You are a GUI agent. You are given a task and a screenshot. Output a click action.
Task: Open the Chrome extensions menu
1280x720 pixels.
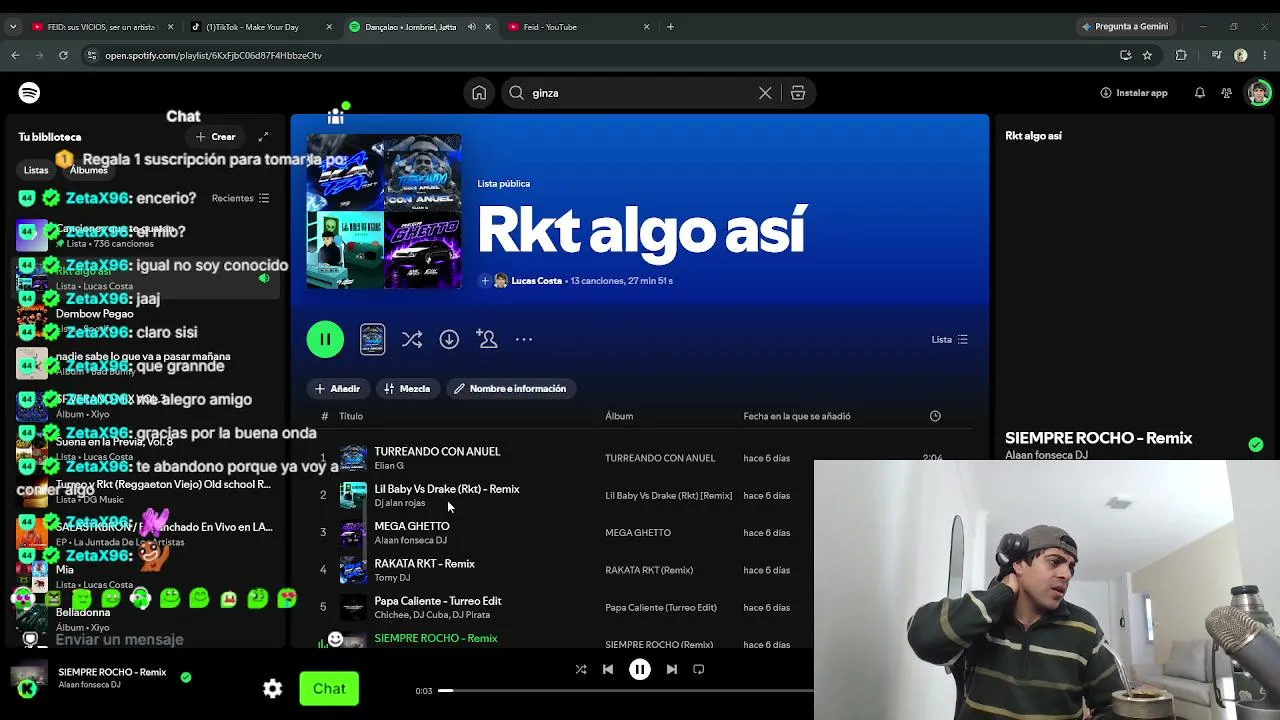[x=1181, y=55]
